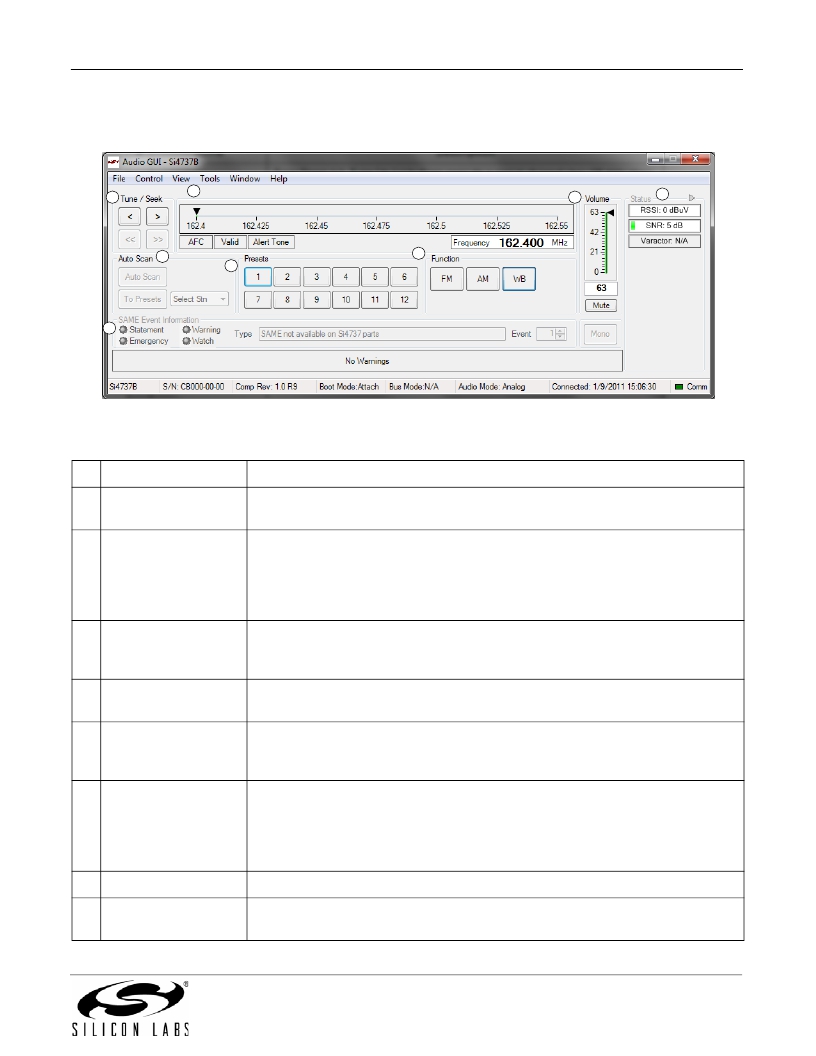Click the Varactor: N/A readout
The width and height of the screenshot is (816, 1056).
click(x=665, y=241)
